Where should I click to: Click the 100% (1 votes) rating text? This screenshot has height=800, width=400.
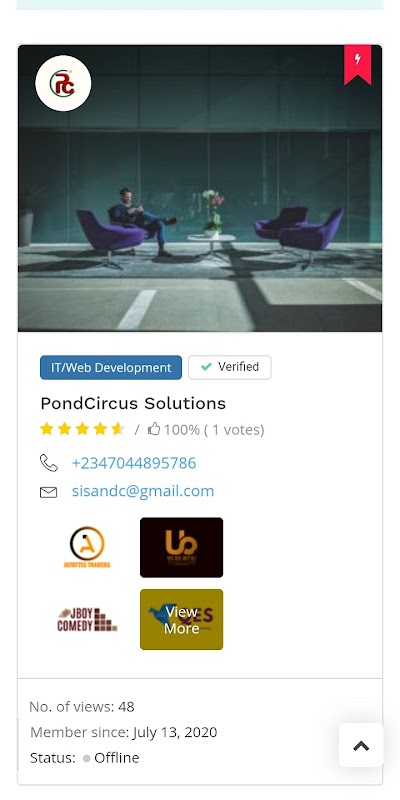click(214, 430)
